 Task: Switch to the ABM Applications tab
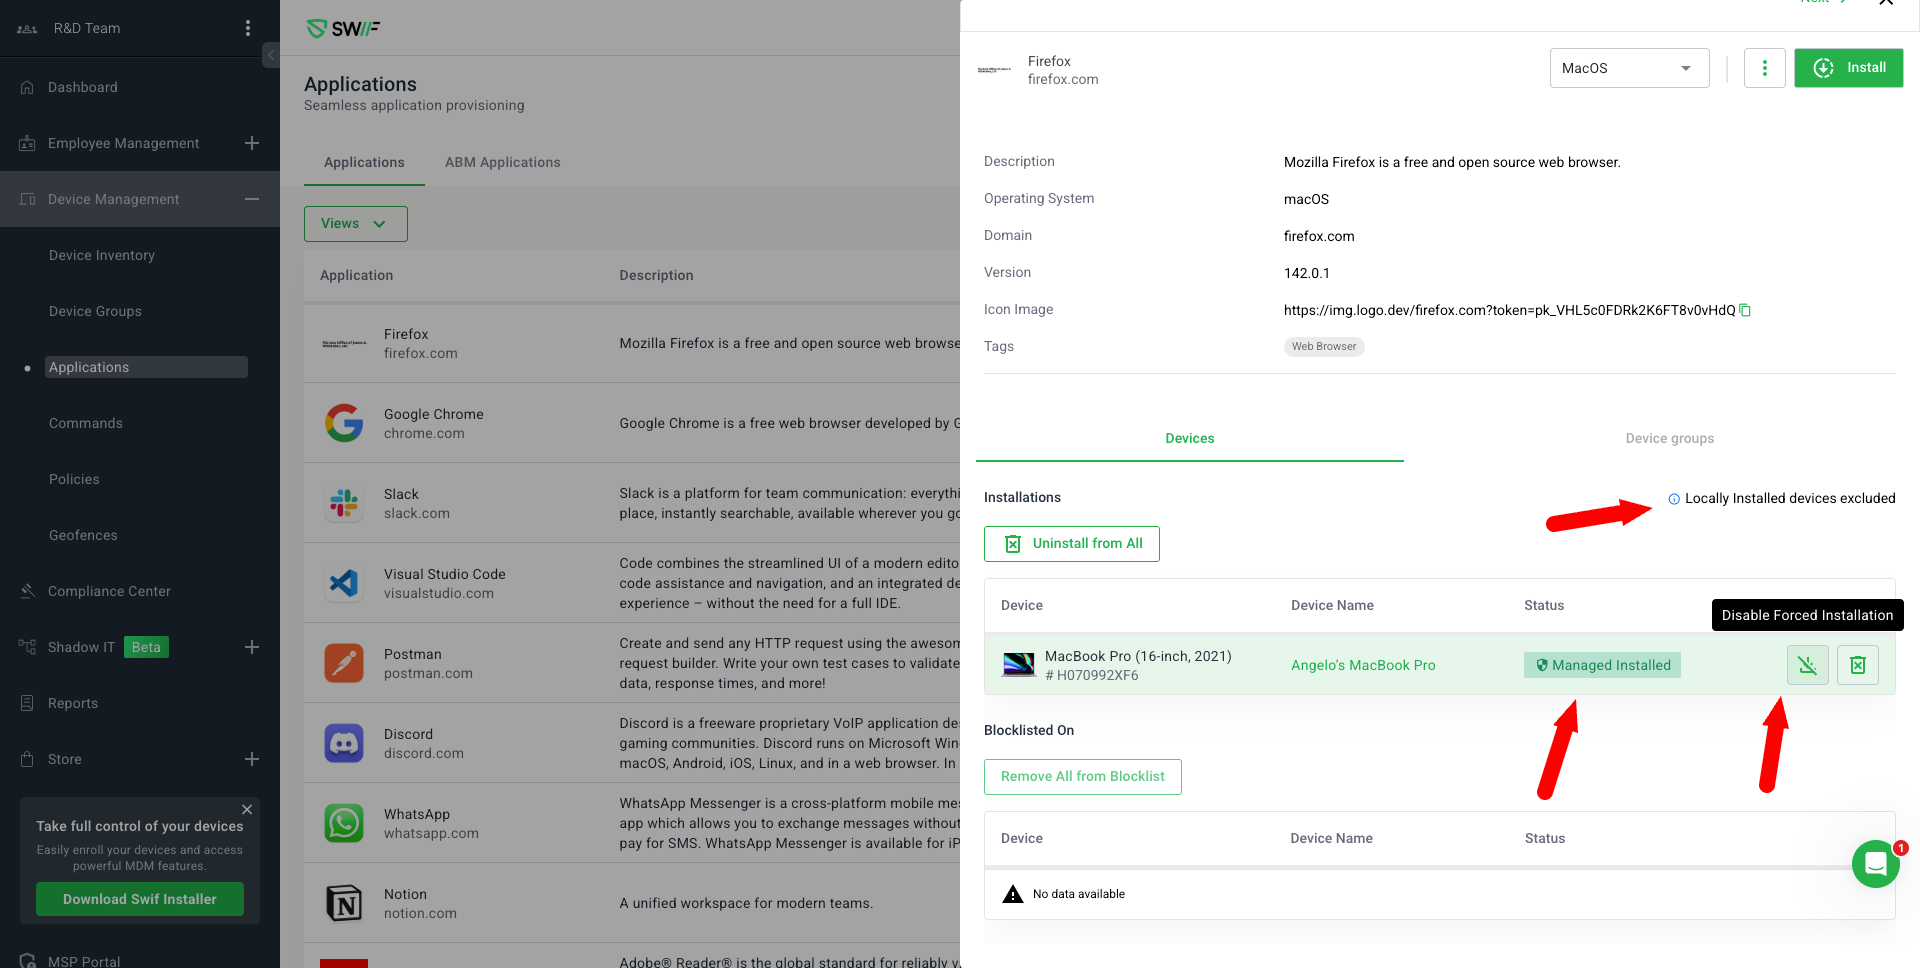[502, 162]
